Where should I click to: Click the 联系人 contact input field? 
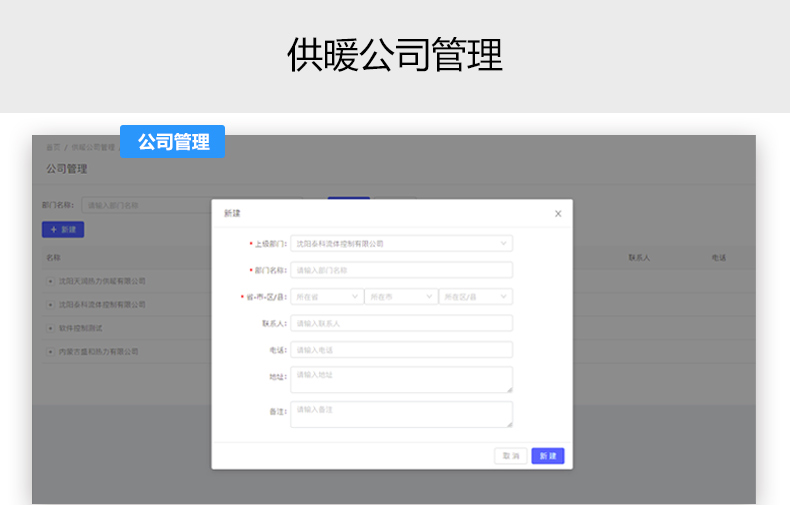(401, 323)
